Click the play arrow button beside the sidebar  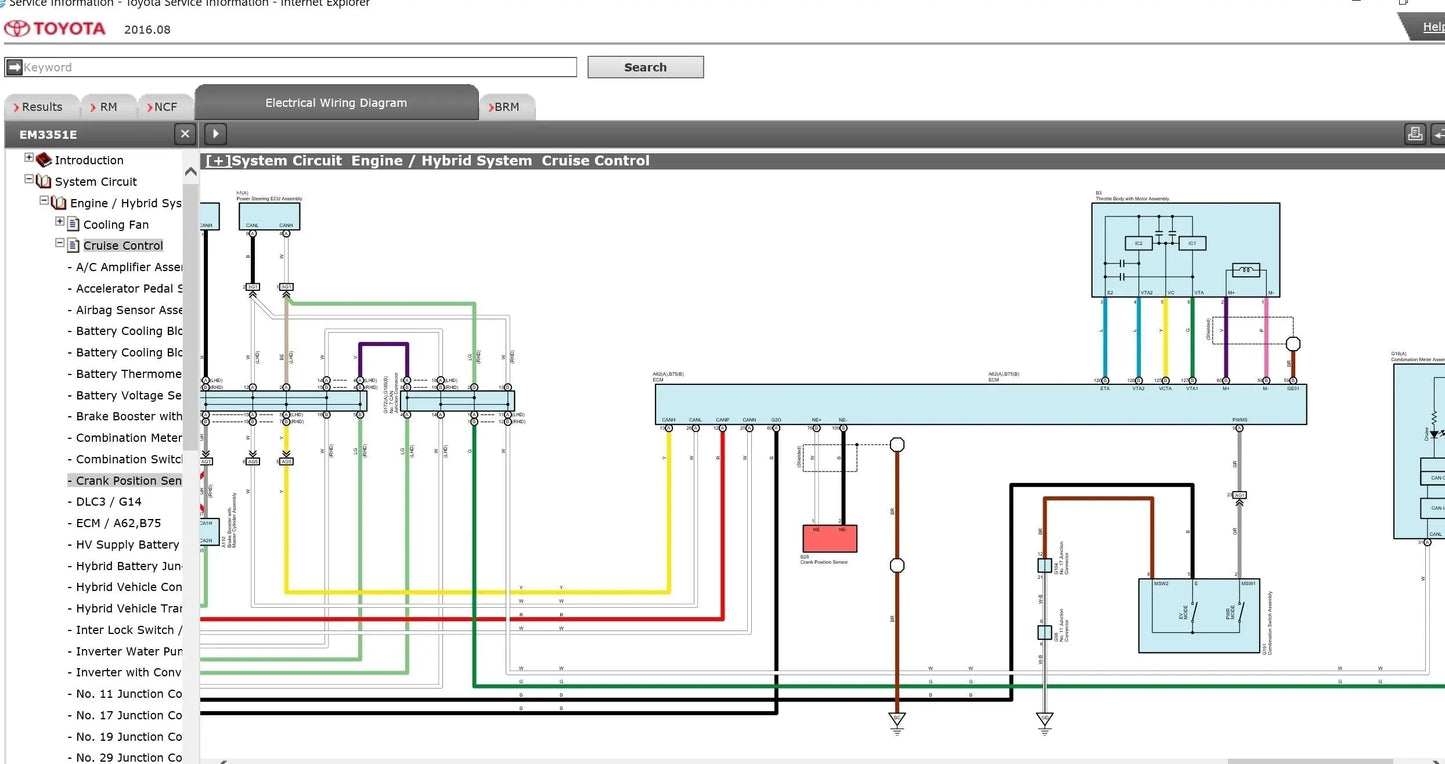point(215,133)
